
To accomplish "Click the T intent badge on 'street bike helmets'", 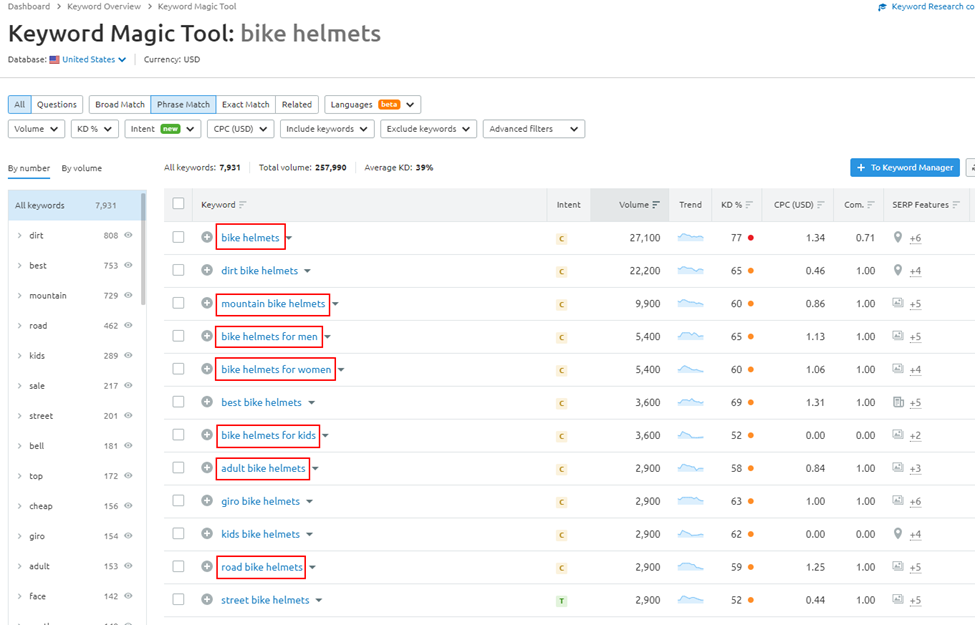I will [561, 601].
